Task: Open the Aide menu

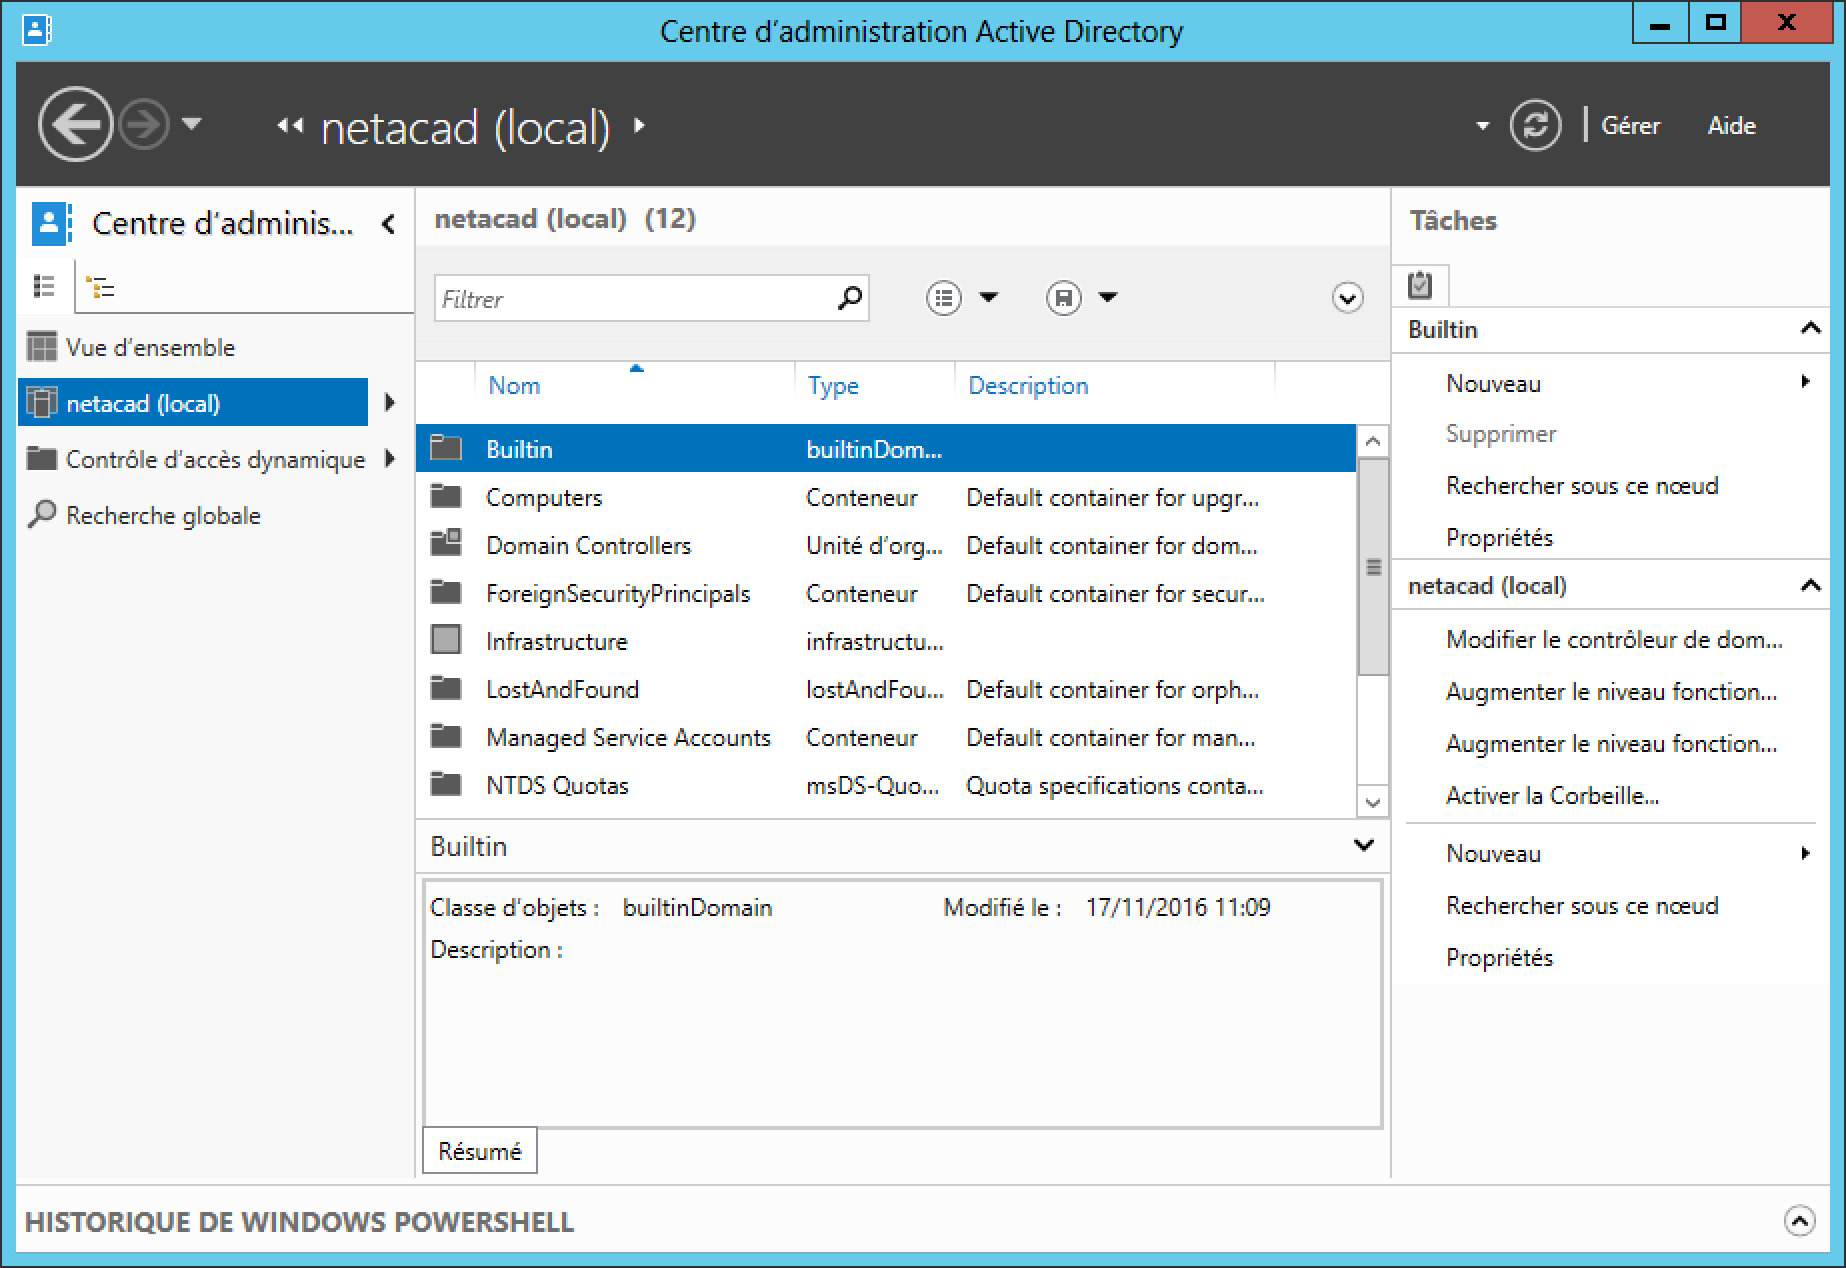Action: click(x=1731, y=126)
